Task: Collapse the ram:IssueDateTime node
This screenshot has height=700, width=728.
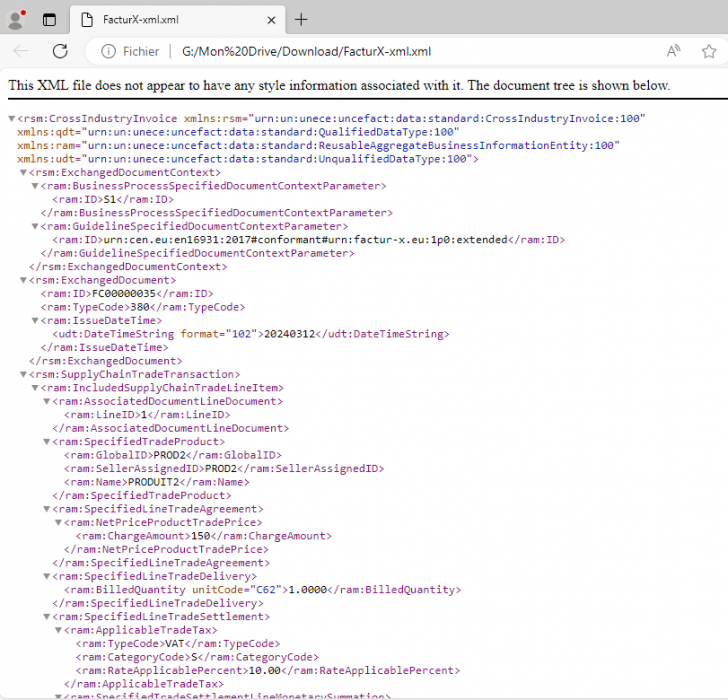Action: click(x=34, y=321)
